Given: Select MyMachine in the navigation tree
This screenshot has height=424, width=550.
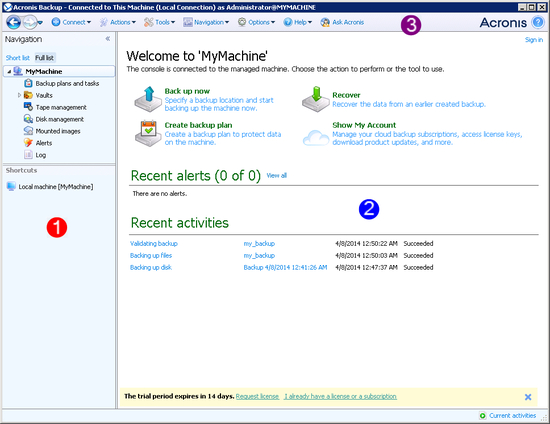Looking at the screenshot, I should coord(43,72).
